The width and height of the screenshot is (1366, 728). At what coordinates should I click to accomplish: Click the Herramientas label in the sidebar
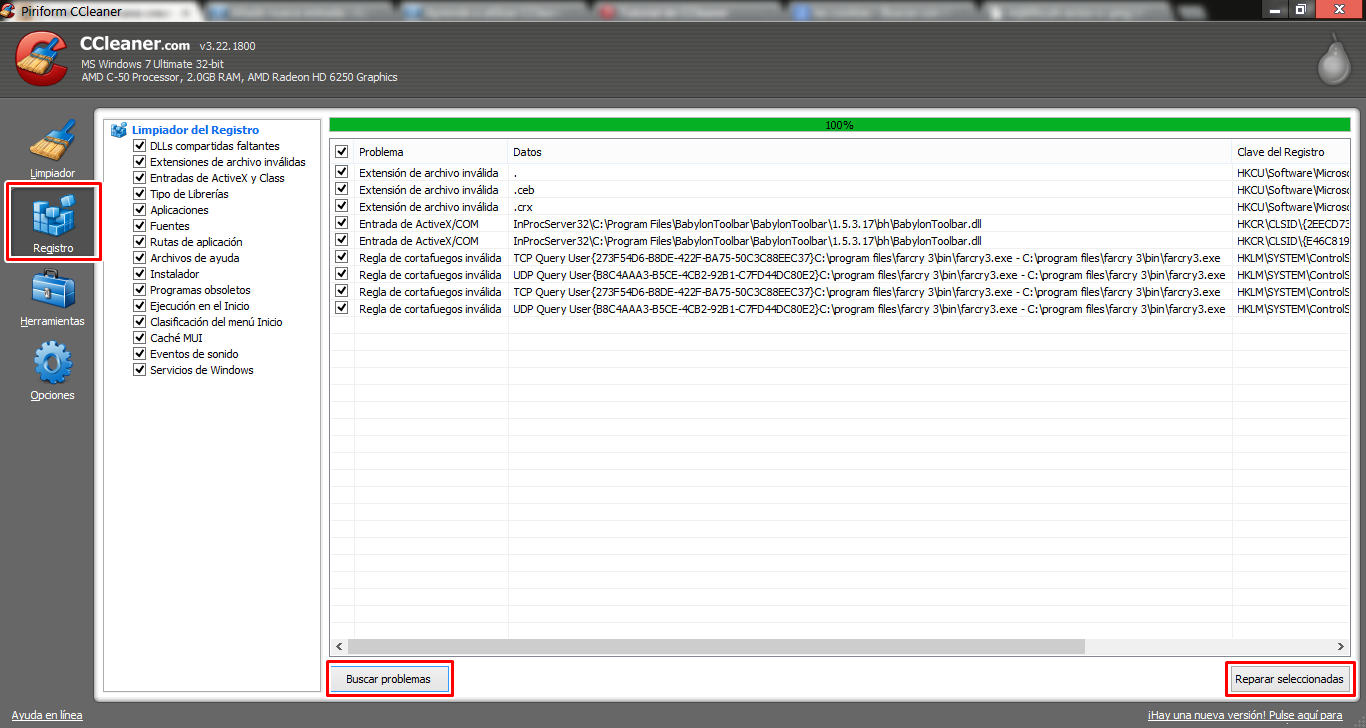(52, 322)
